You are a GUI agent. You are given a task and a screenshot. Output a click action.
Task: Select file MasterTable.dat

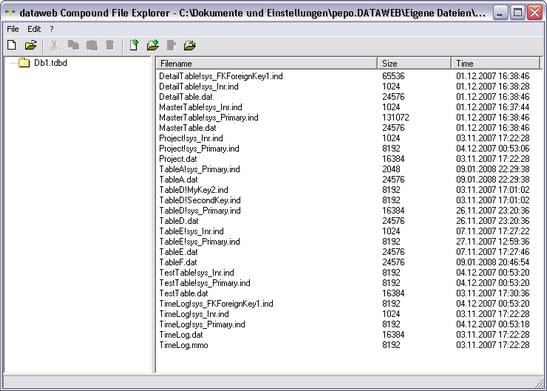coord(188,128)
